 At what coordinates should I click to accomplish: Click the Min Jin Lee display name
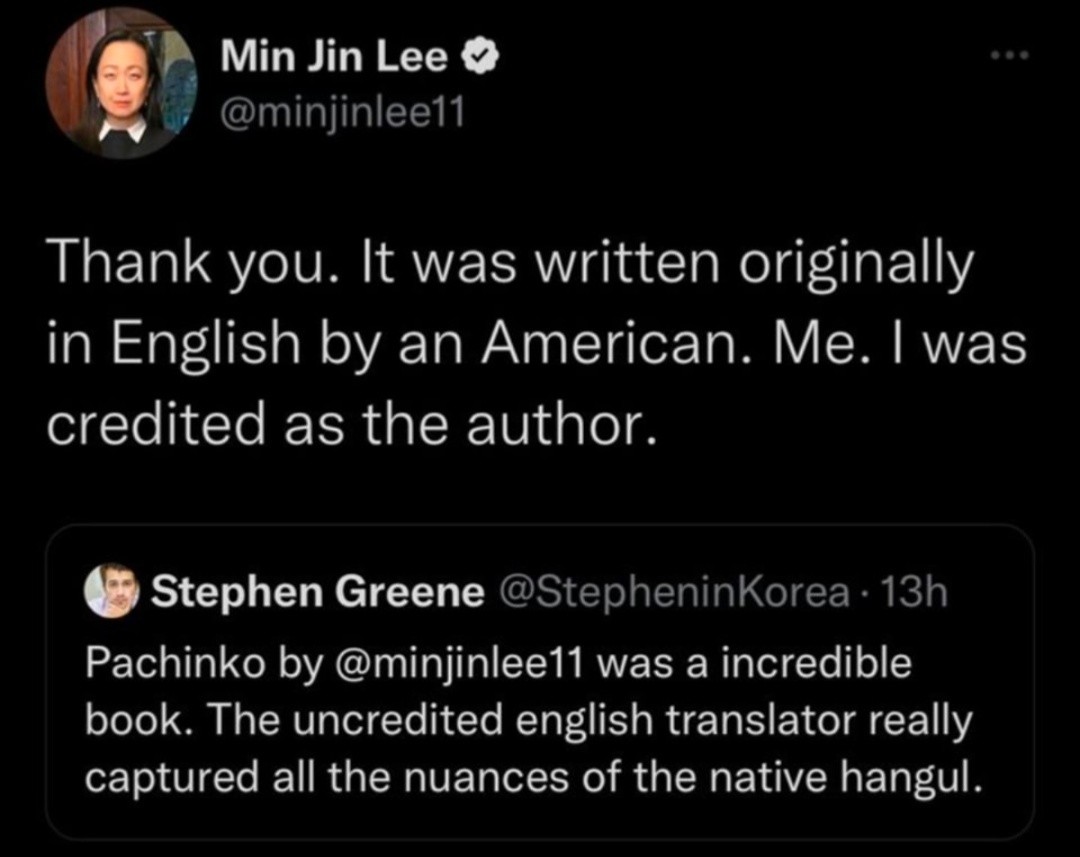[334, 56]
